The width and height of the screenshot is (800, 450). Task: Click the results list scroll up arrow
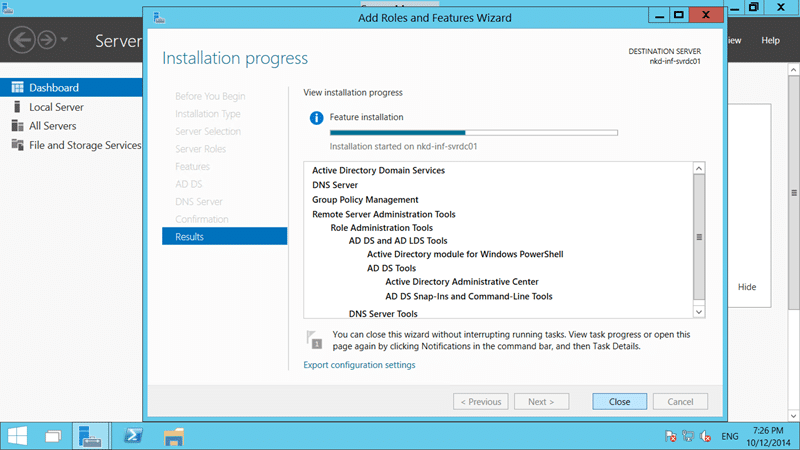click(x=699, y=168)
